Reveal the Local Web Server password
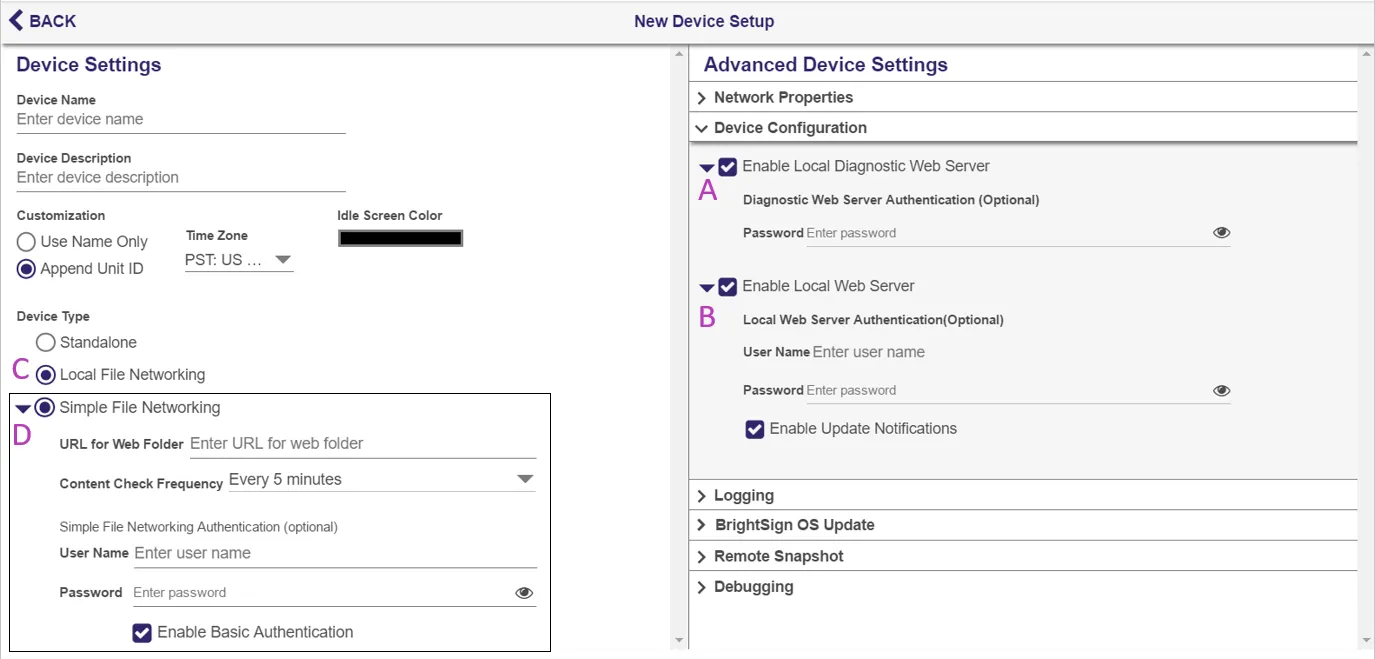This screenshot has height=659, width=1375. 1221,391
